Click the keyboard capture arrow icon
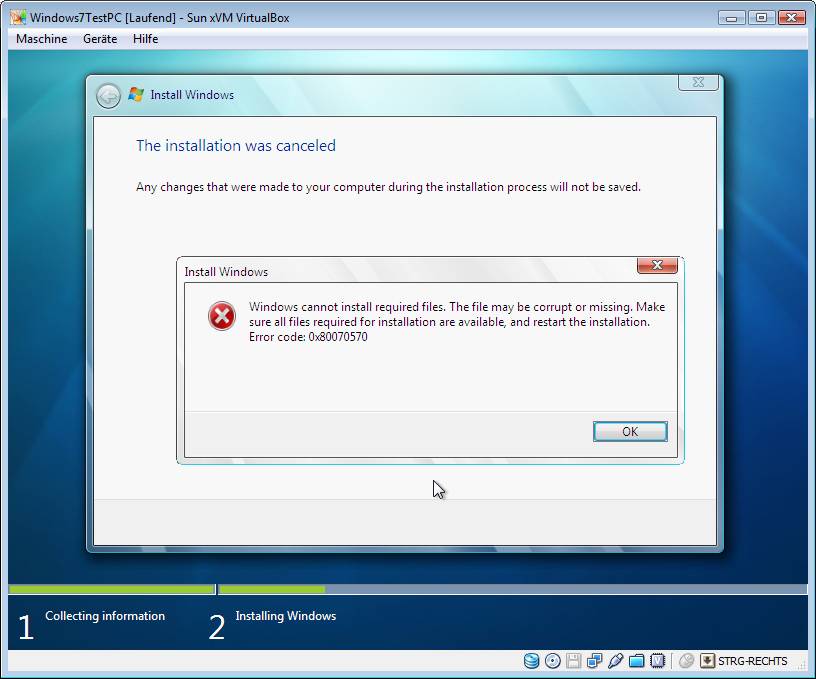Viewport: 816px width, 679px height. pos(707,661)
